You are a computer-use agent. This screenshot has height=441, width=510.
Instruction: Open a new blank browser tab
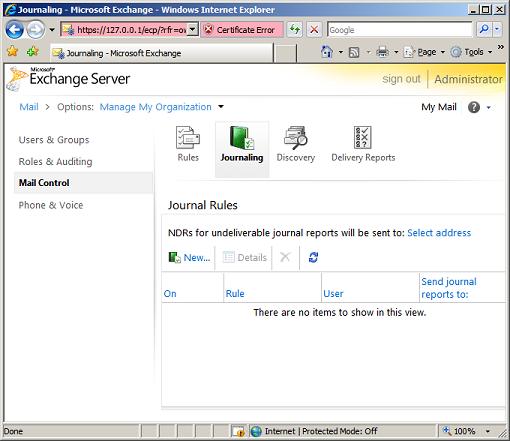pos(285,53)
